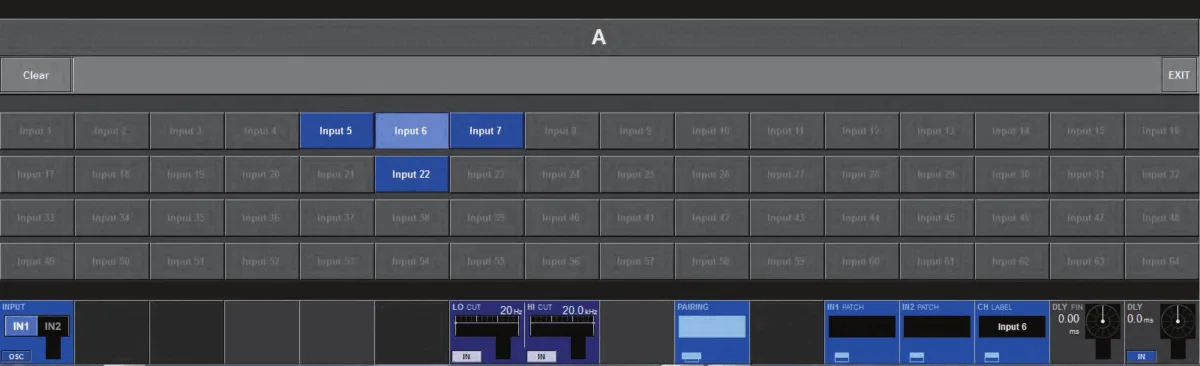Click the DLY FIN rotary knob
This screenshot has height=366, width=1200.
(x=1104, y=321)
